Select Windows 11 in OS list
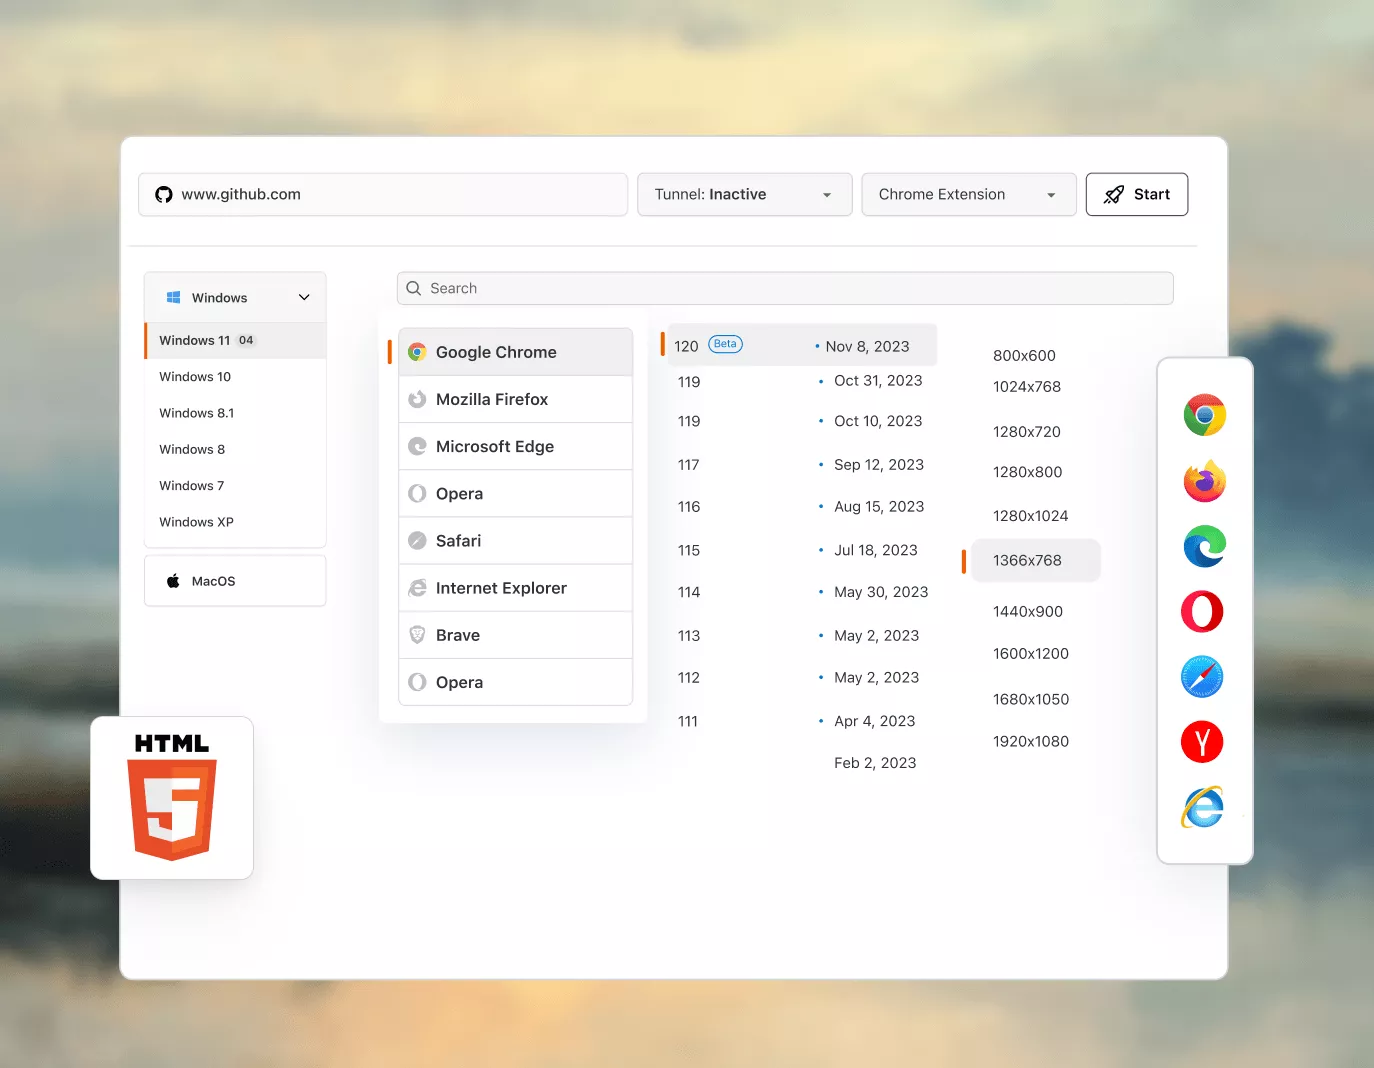This screenshot has height=1068, width=1374. [235, 340]
